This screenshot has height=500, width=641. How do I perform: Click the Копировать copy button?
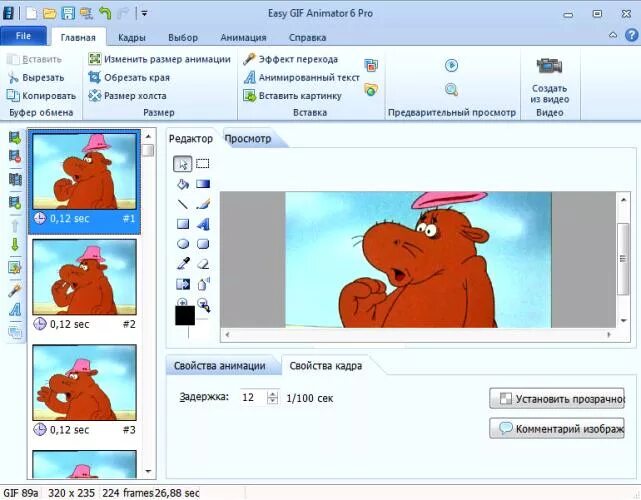click(x=41, y=96)
